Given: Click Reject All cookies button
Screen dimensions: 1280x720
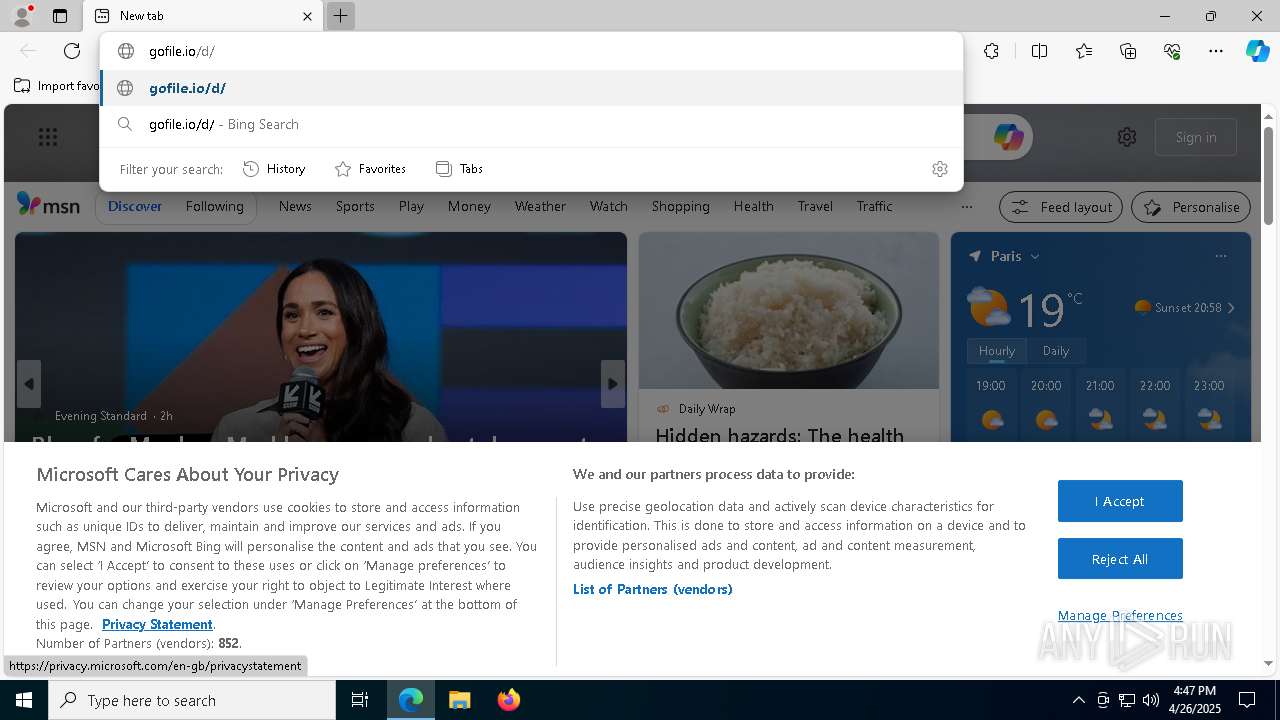Looking at the screenshot, I should click(1120, 559).
